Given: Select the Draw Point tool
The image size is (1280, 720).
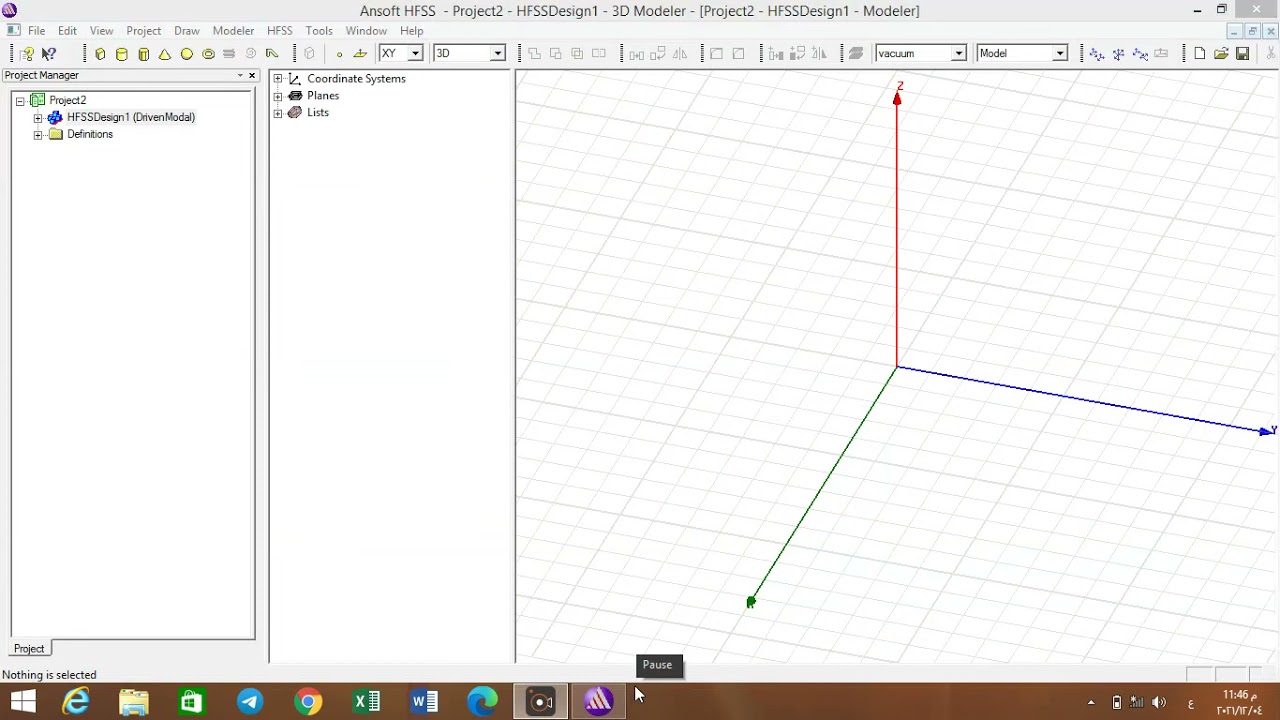Looking at the screenshot, I should (339, 54).
